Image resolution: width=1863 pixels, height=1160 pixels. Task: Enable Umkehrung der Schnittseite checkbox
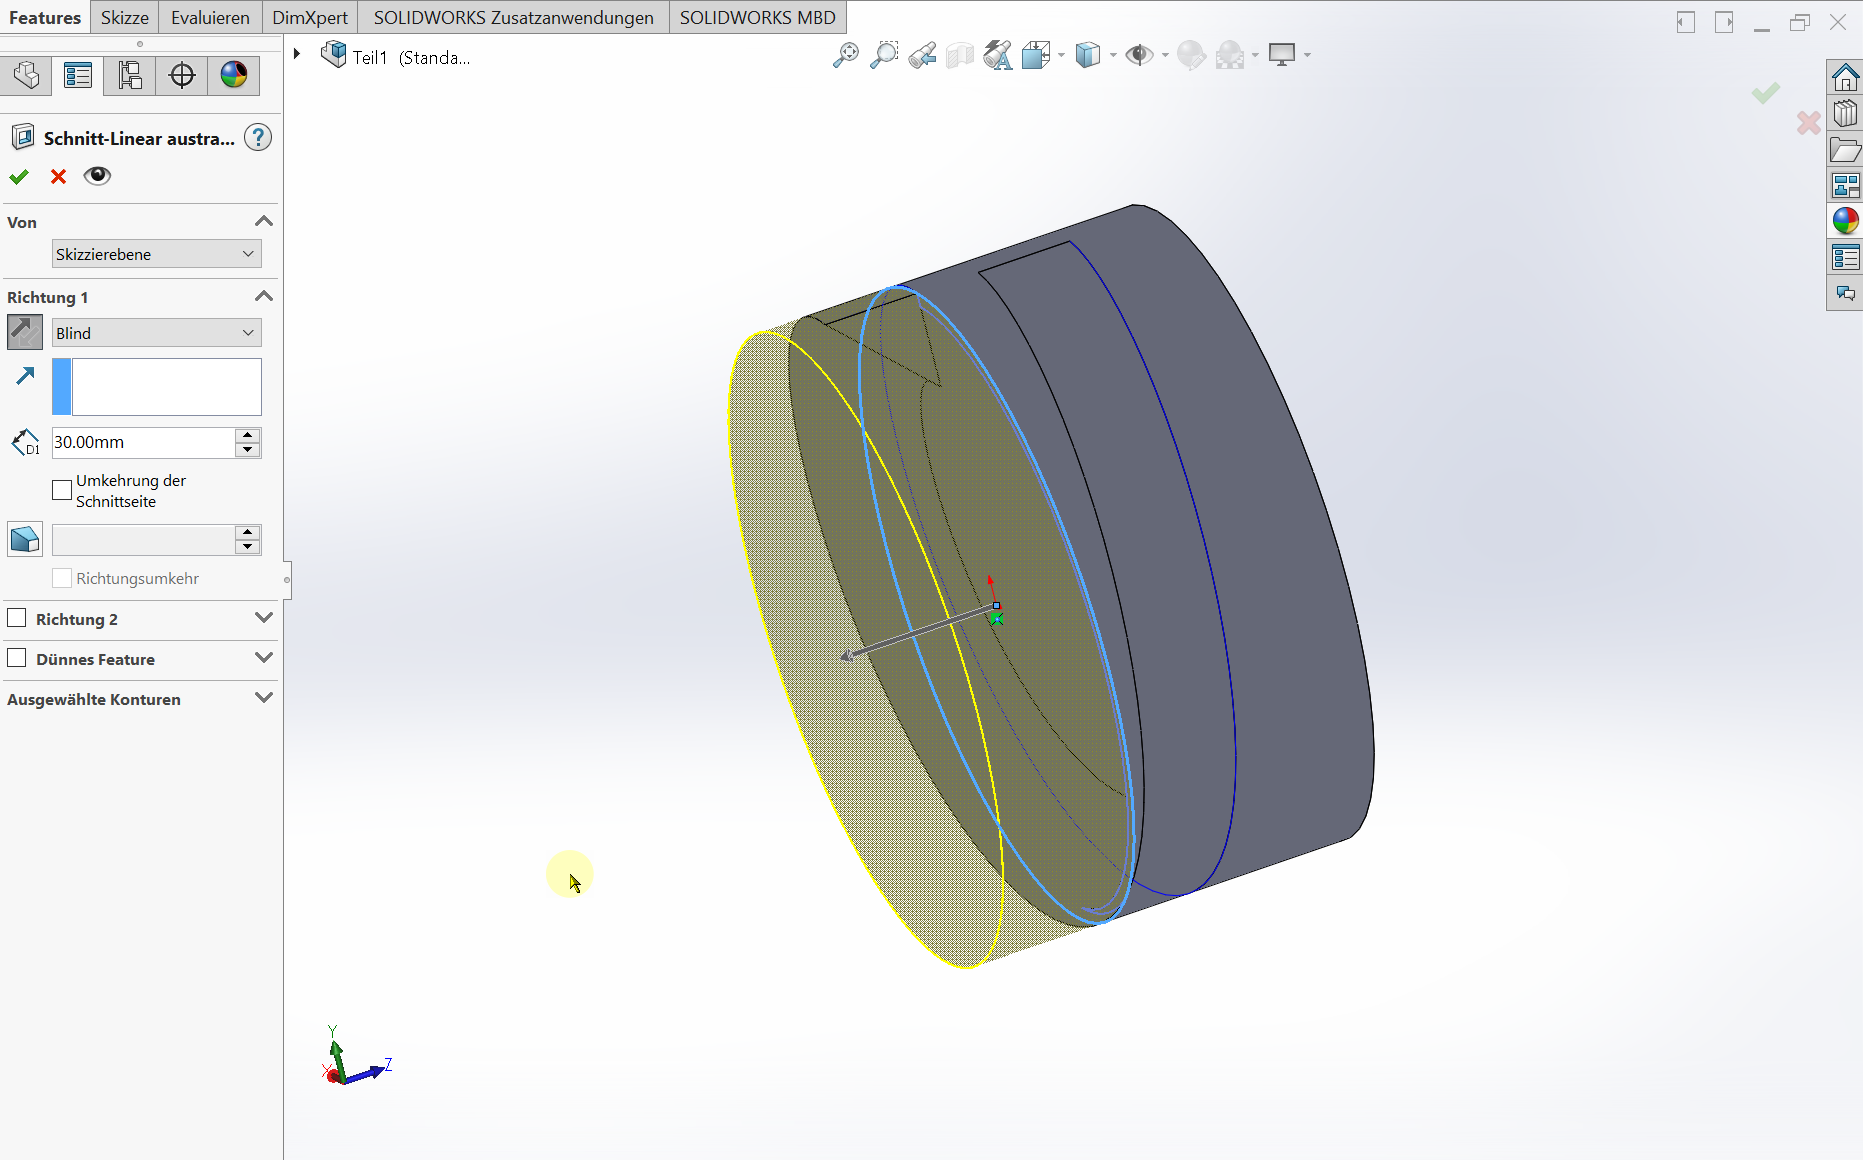pyautogui.click(x=62, y=490)
